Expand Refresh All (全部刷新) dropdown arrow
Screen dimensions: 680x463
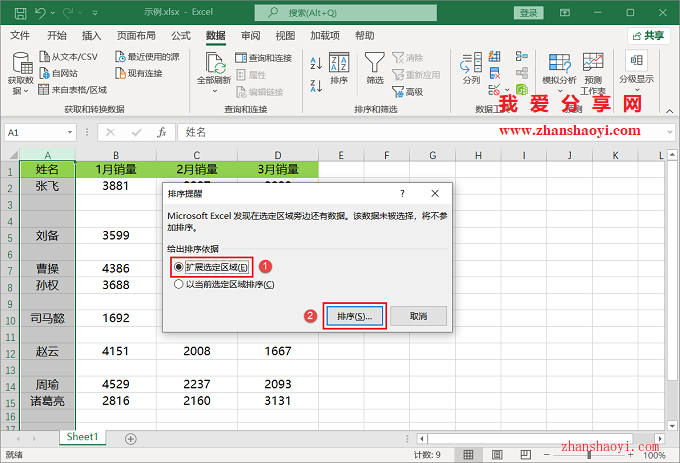point(215,91)
